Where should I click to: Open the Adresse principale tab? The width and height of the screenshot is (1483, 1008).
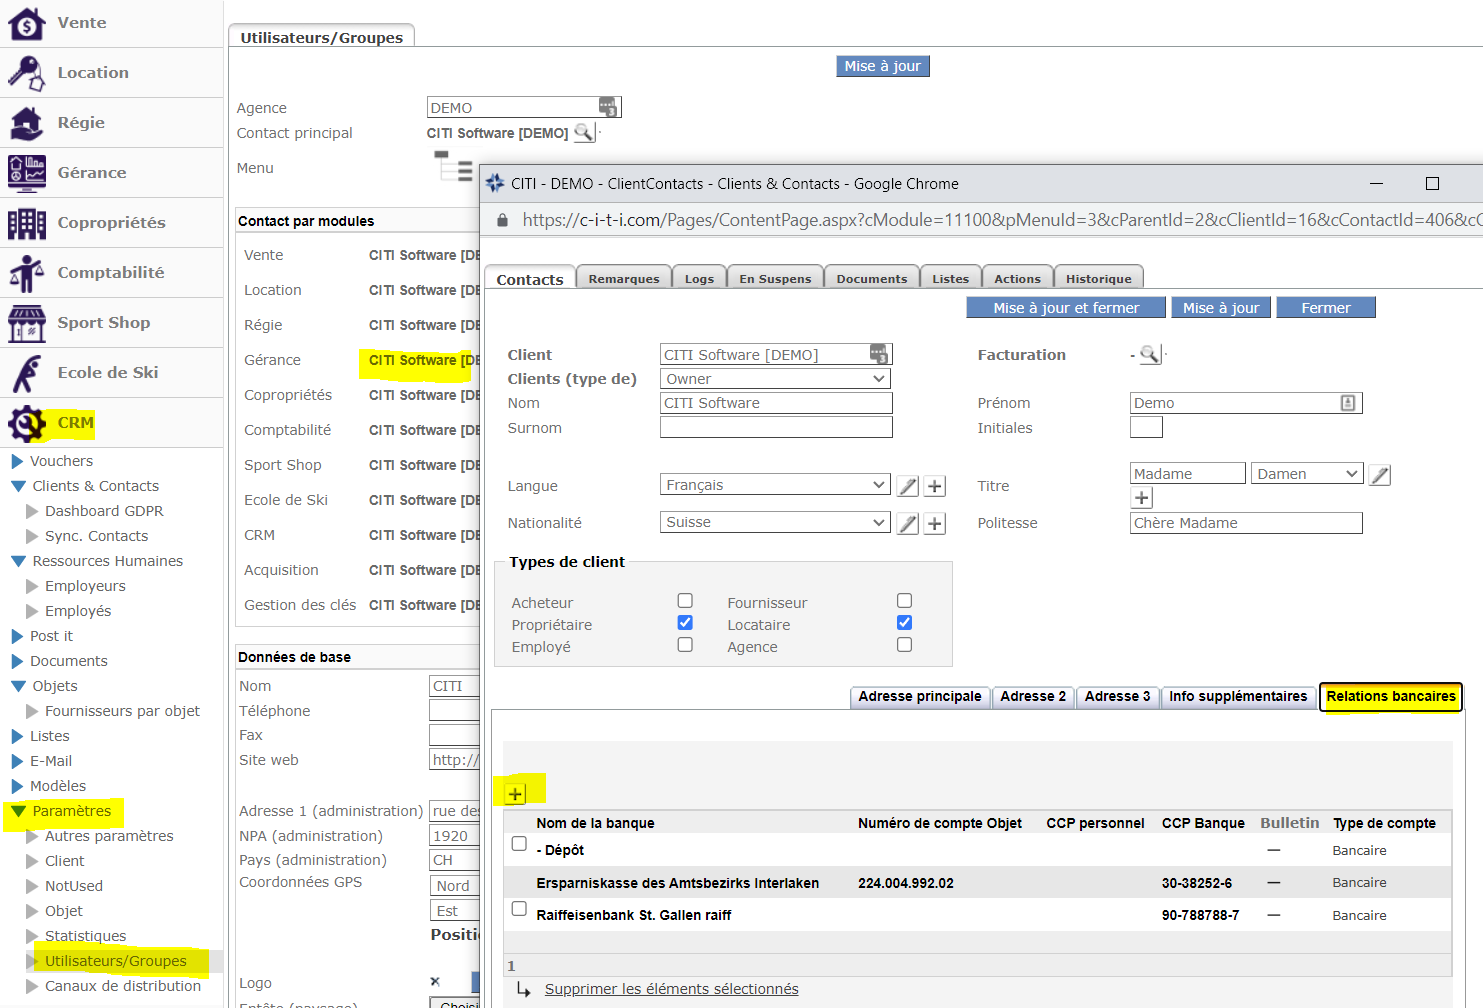point(920,696)
